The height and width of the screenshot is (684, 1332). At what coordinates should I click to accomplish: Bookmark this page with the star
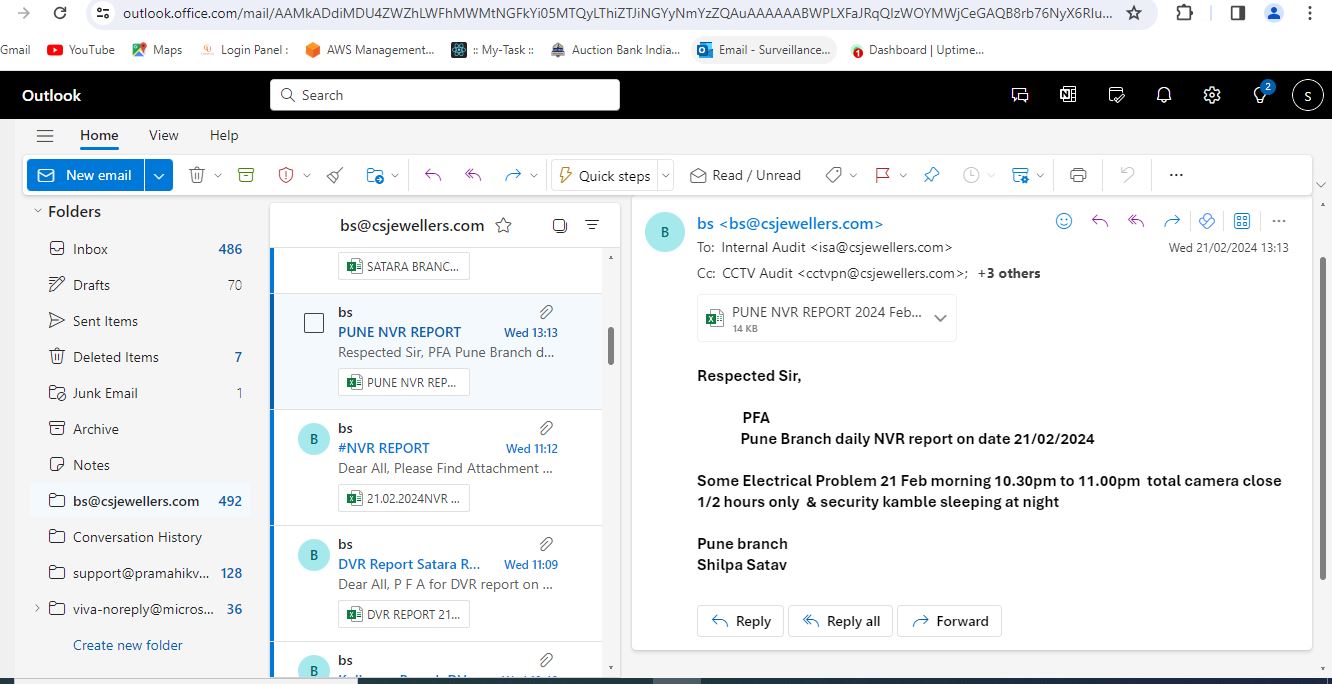[x=1134, y=13]
